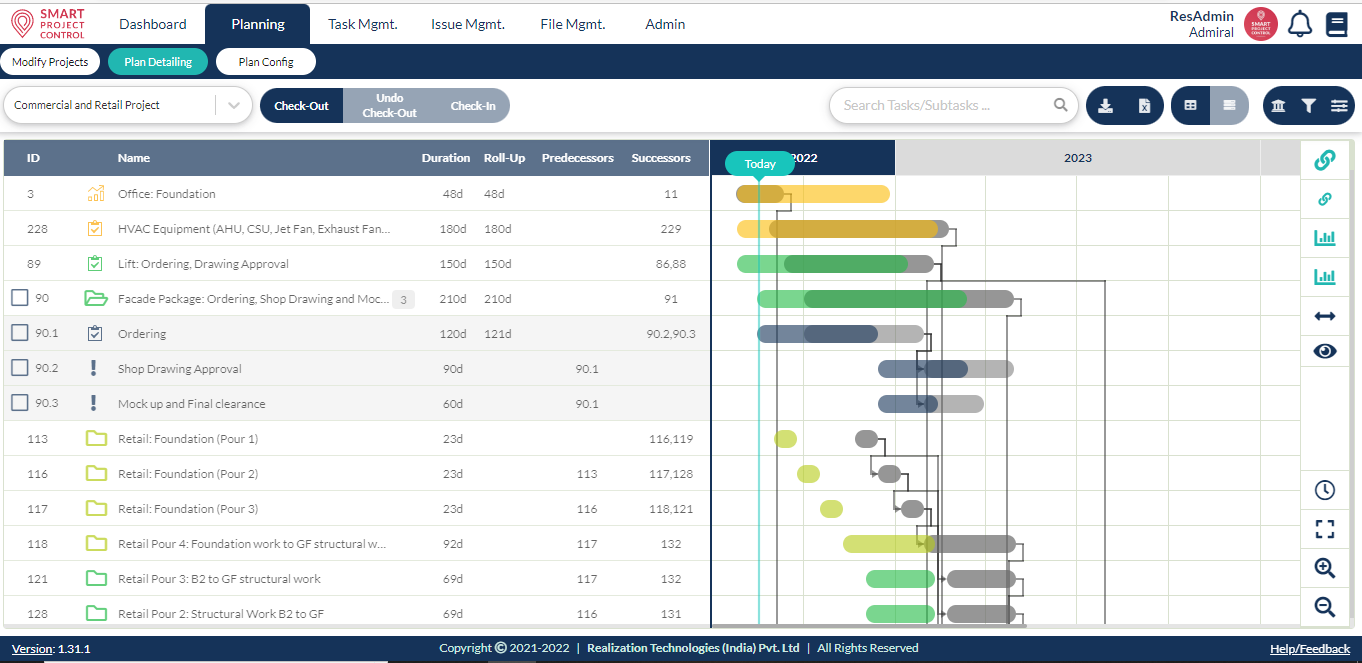Click the Today marker on the timeline
Image resolution: width=1362 pixels, height=663 pixels.
(x=758, y=163)
